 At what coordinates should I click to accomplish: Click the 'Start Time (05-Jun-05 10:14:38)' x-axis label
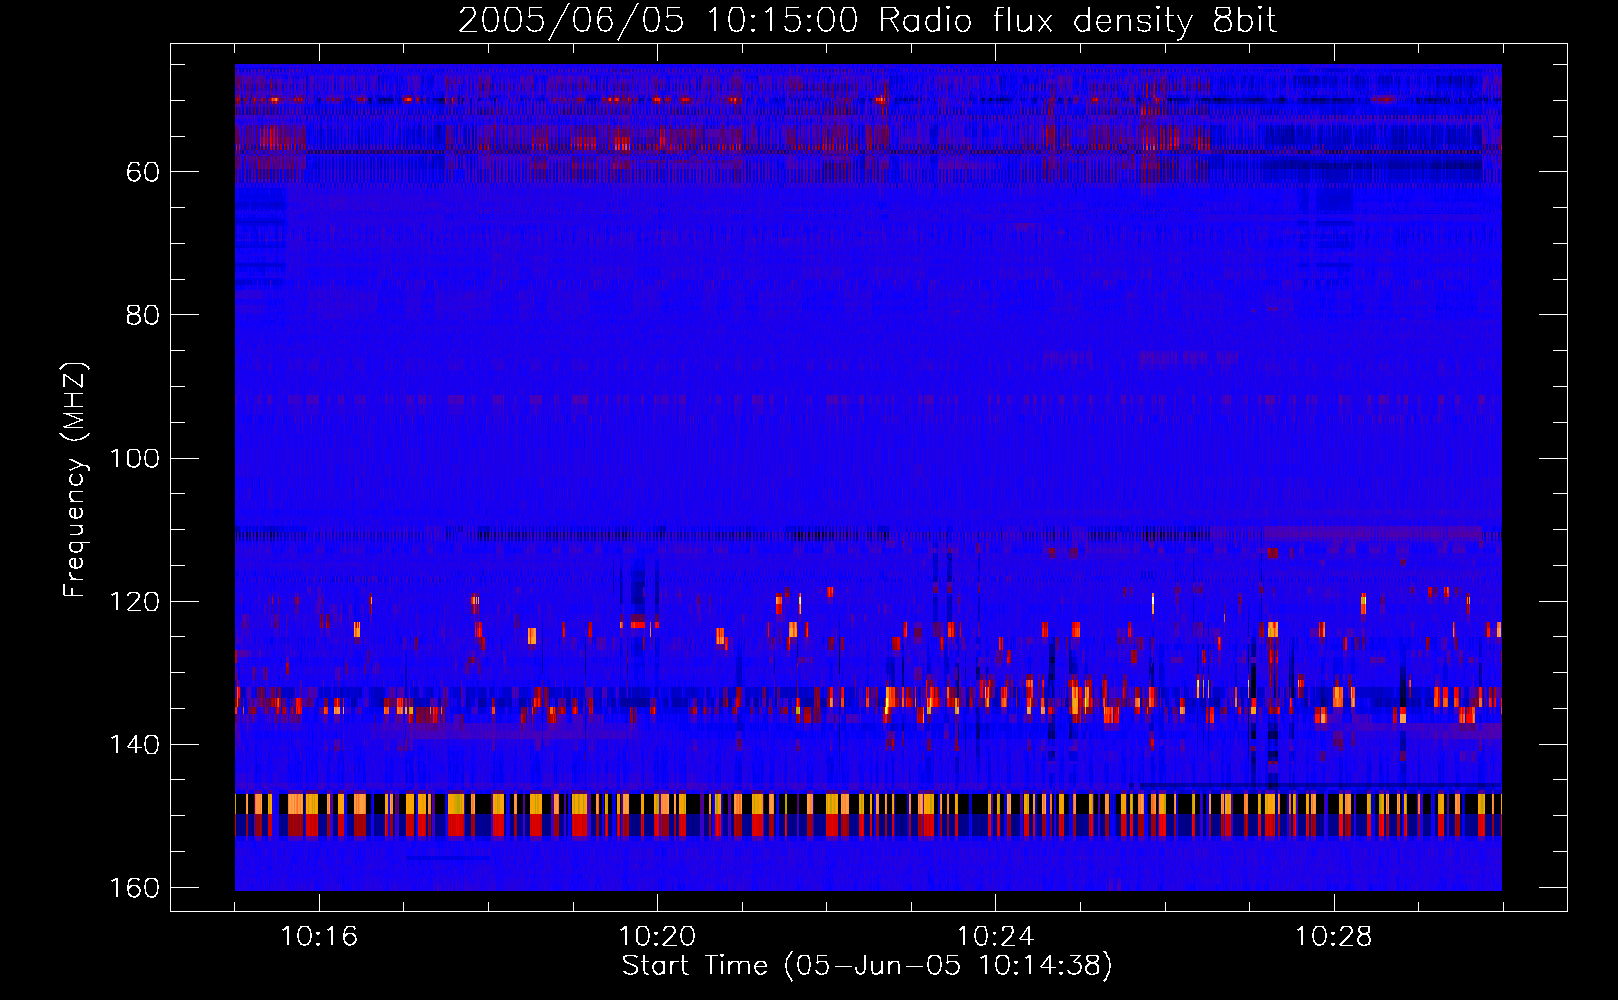tap(867, 965)
